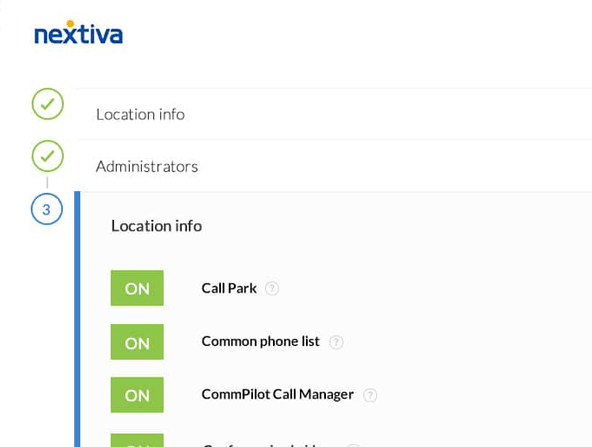Click the partially visible help icon at bottom
Screen dimensions: 592x447
tap(354, 445)
